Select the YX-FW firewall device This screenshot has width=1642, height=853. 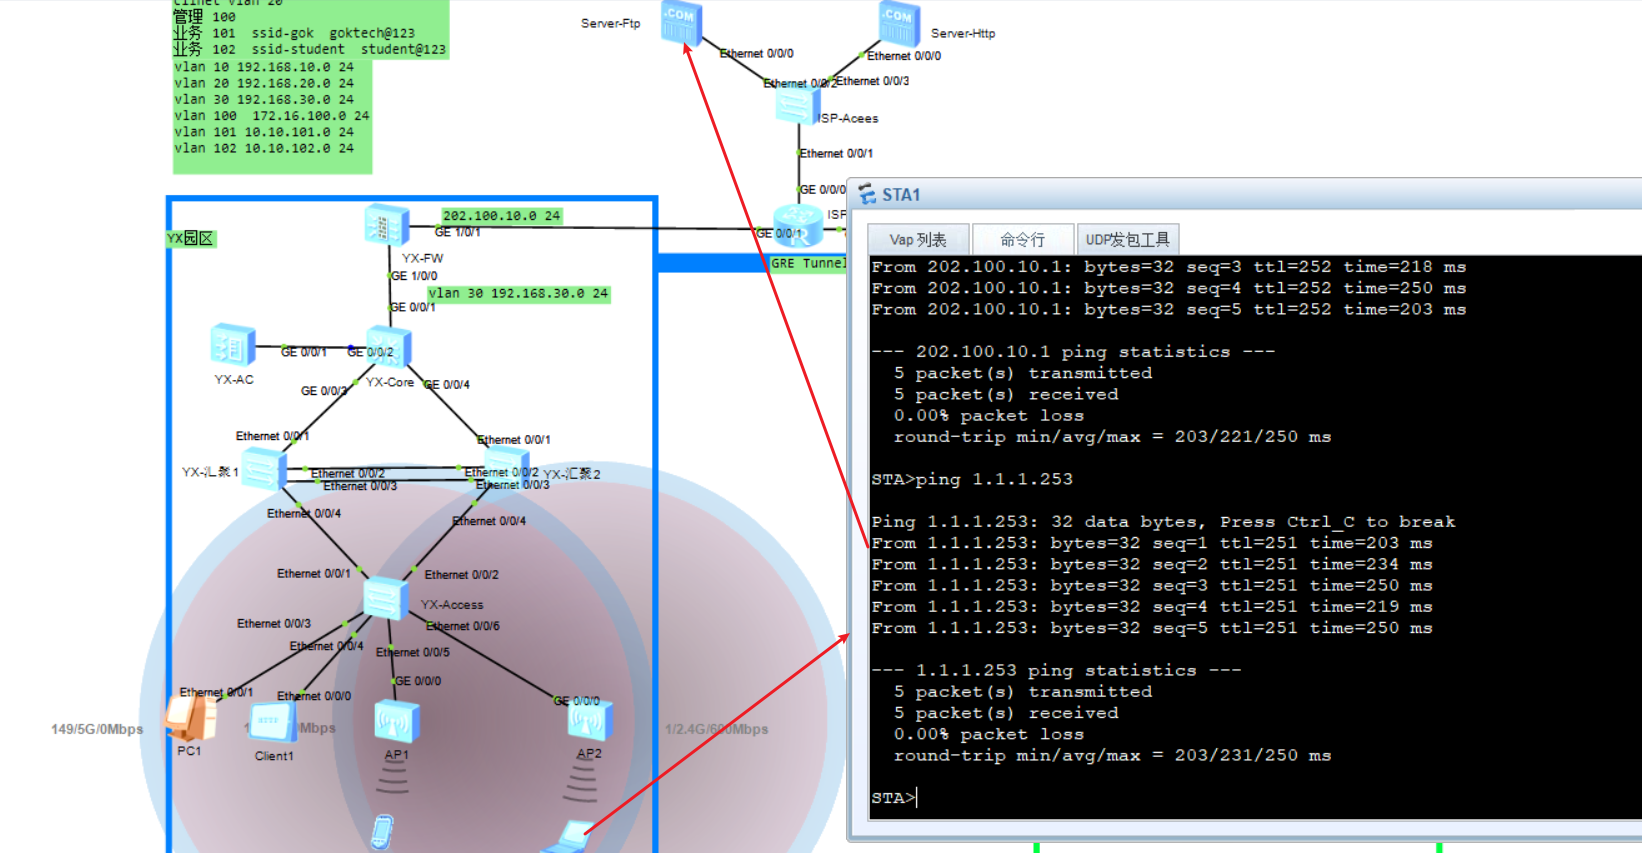pos(387,225)
